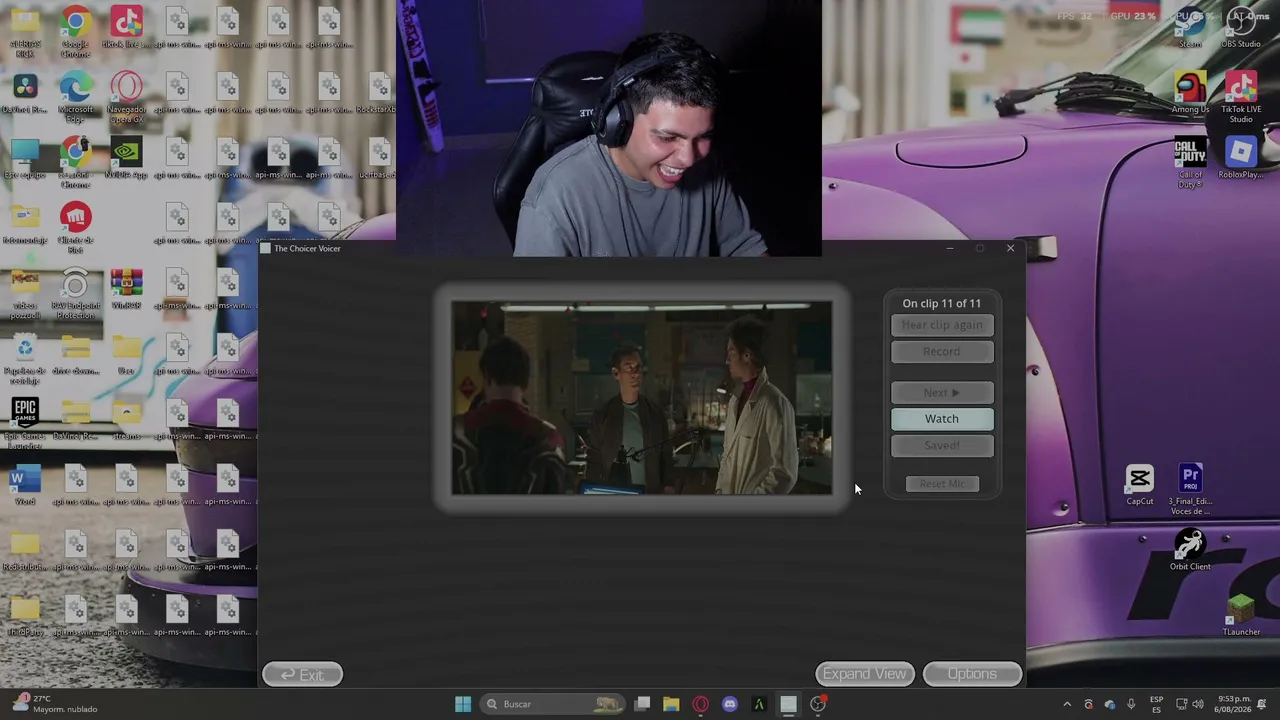Select the Premiere project file desktop icon

(x=1190, y=490)
